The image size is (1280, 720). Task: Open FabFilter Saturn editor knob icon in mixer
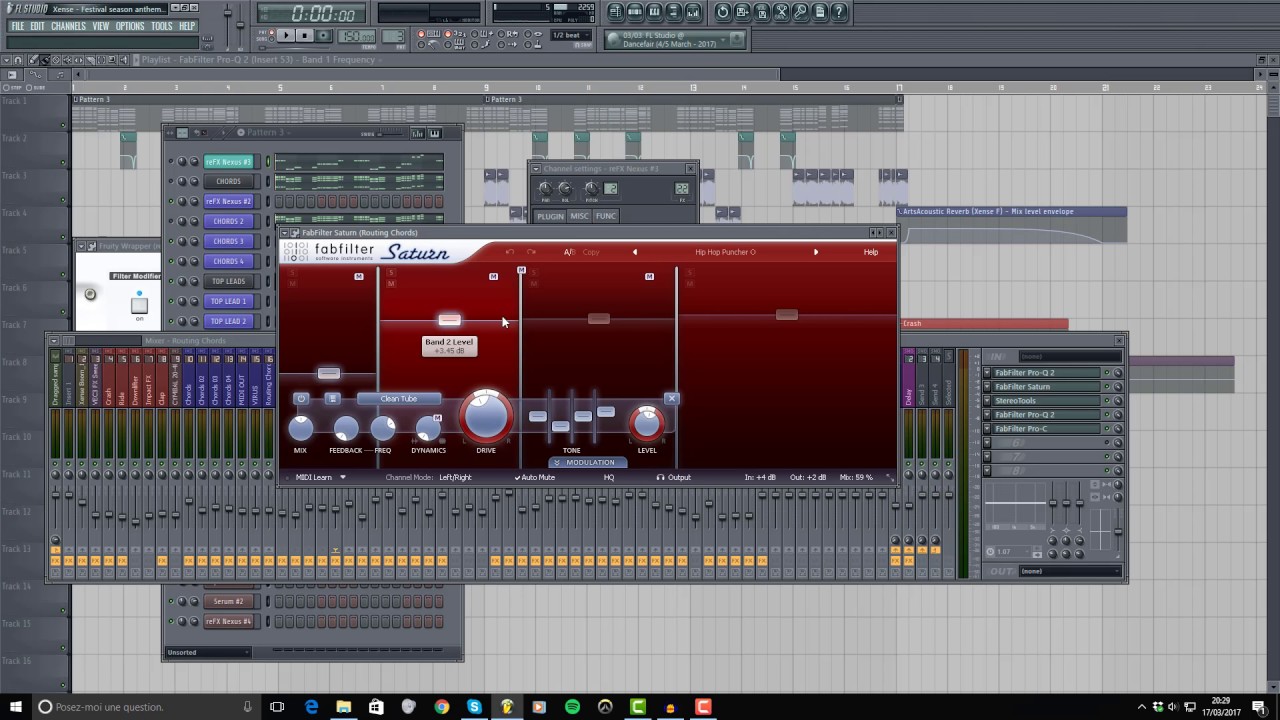(x=1118, y=387)
